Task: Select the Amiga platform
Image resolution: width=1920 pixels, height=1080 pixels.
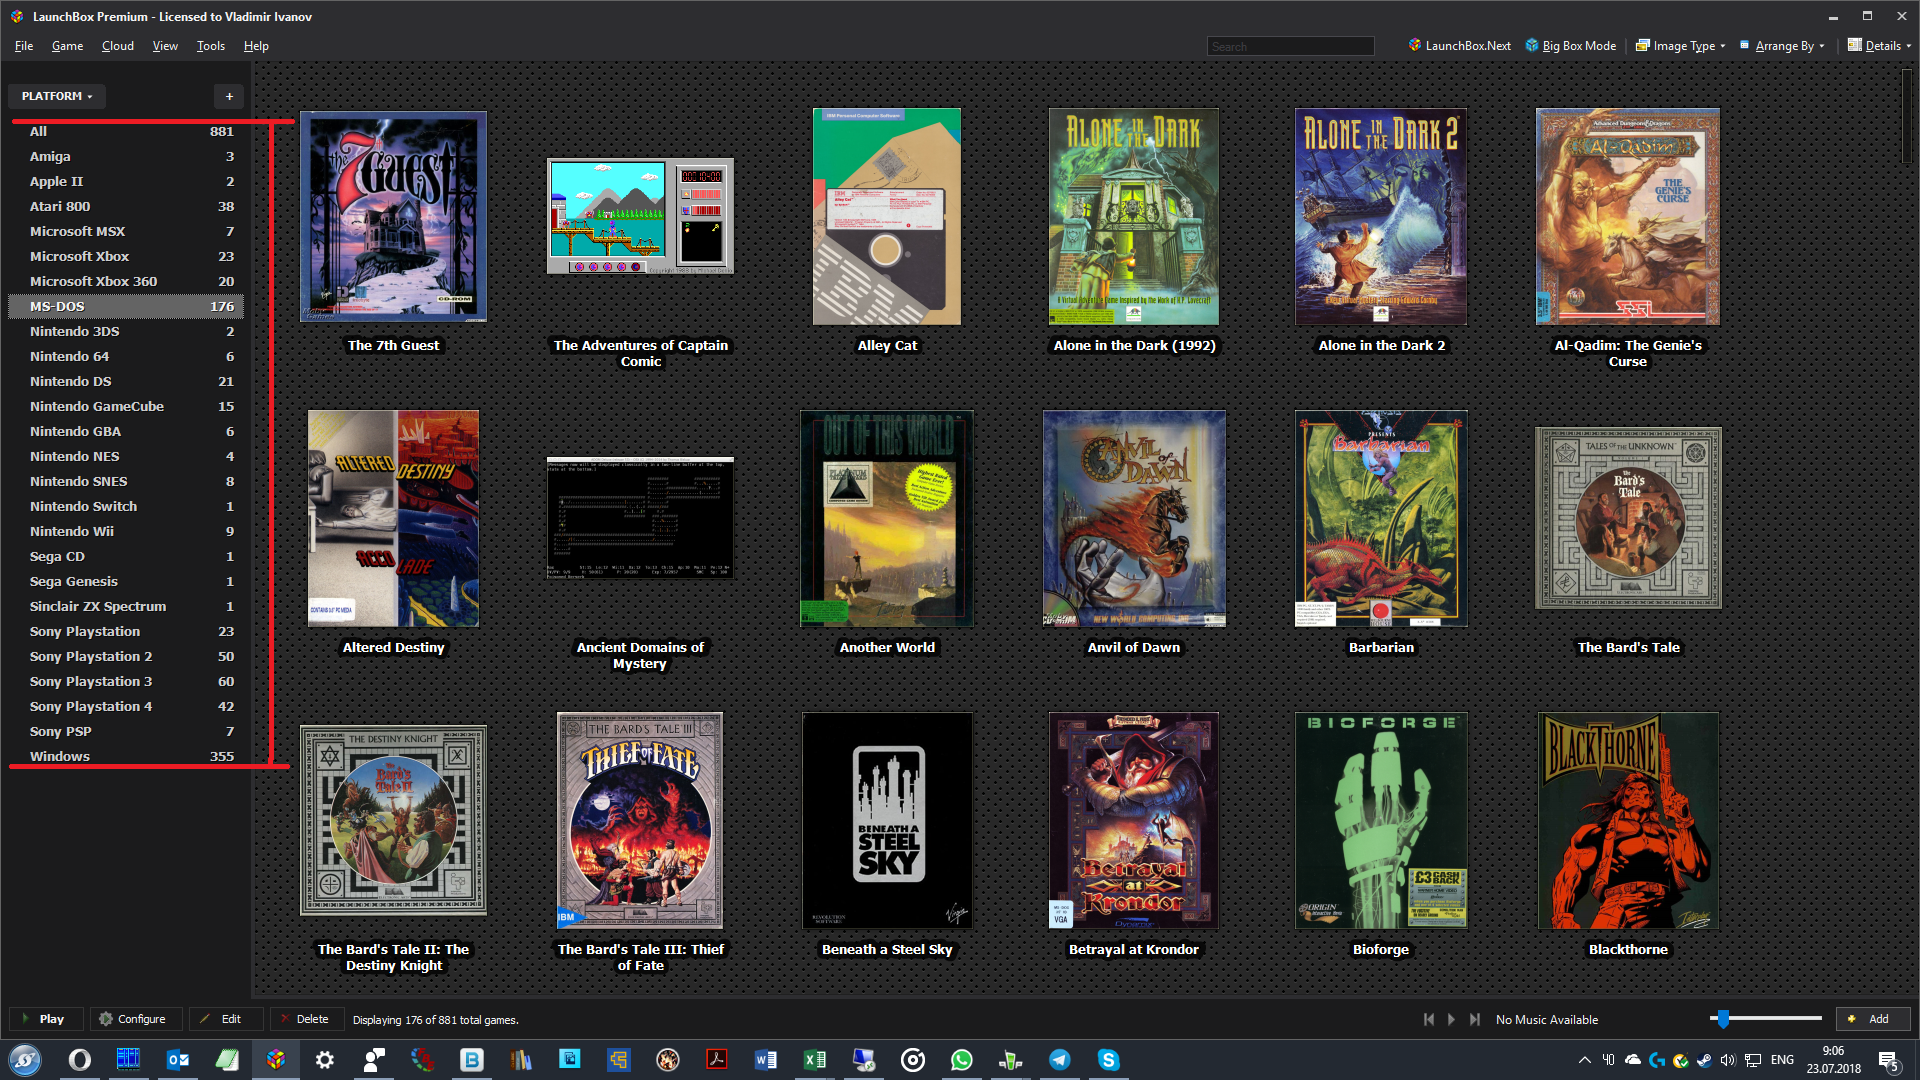Action: [x=126, y=156]
